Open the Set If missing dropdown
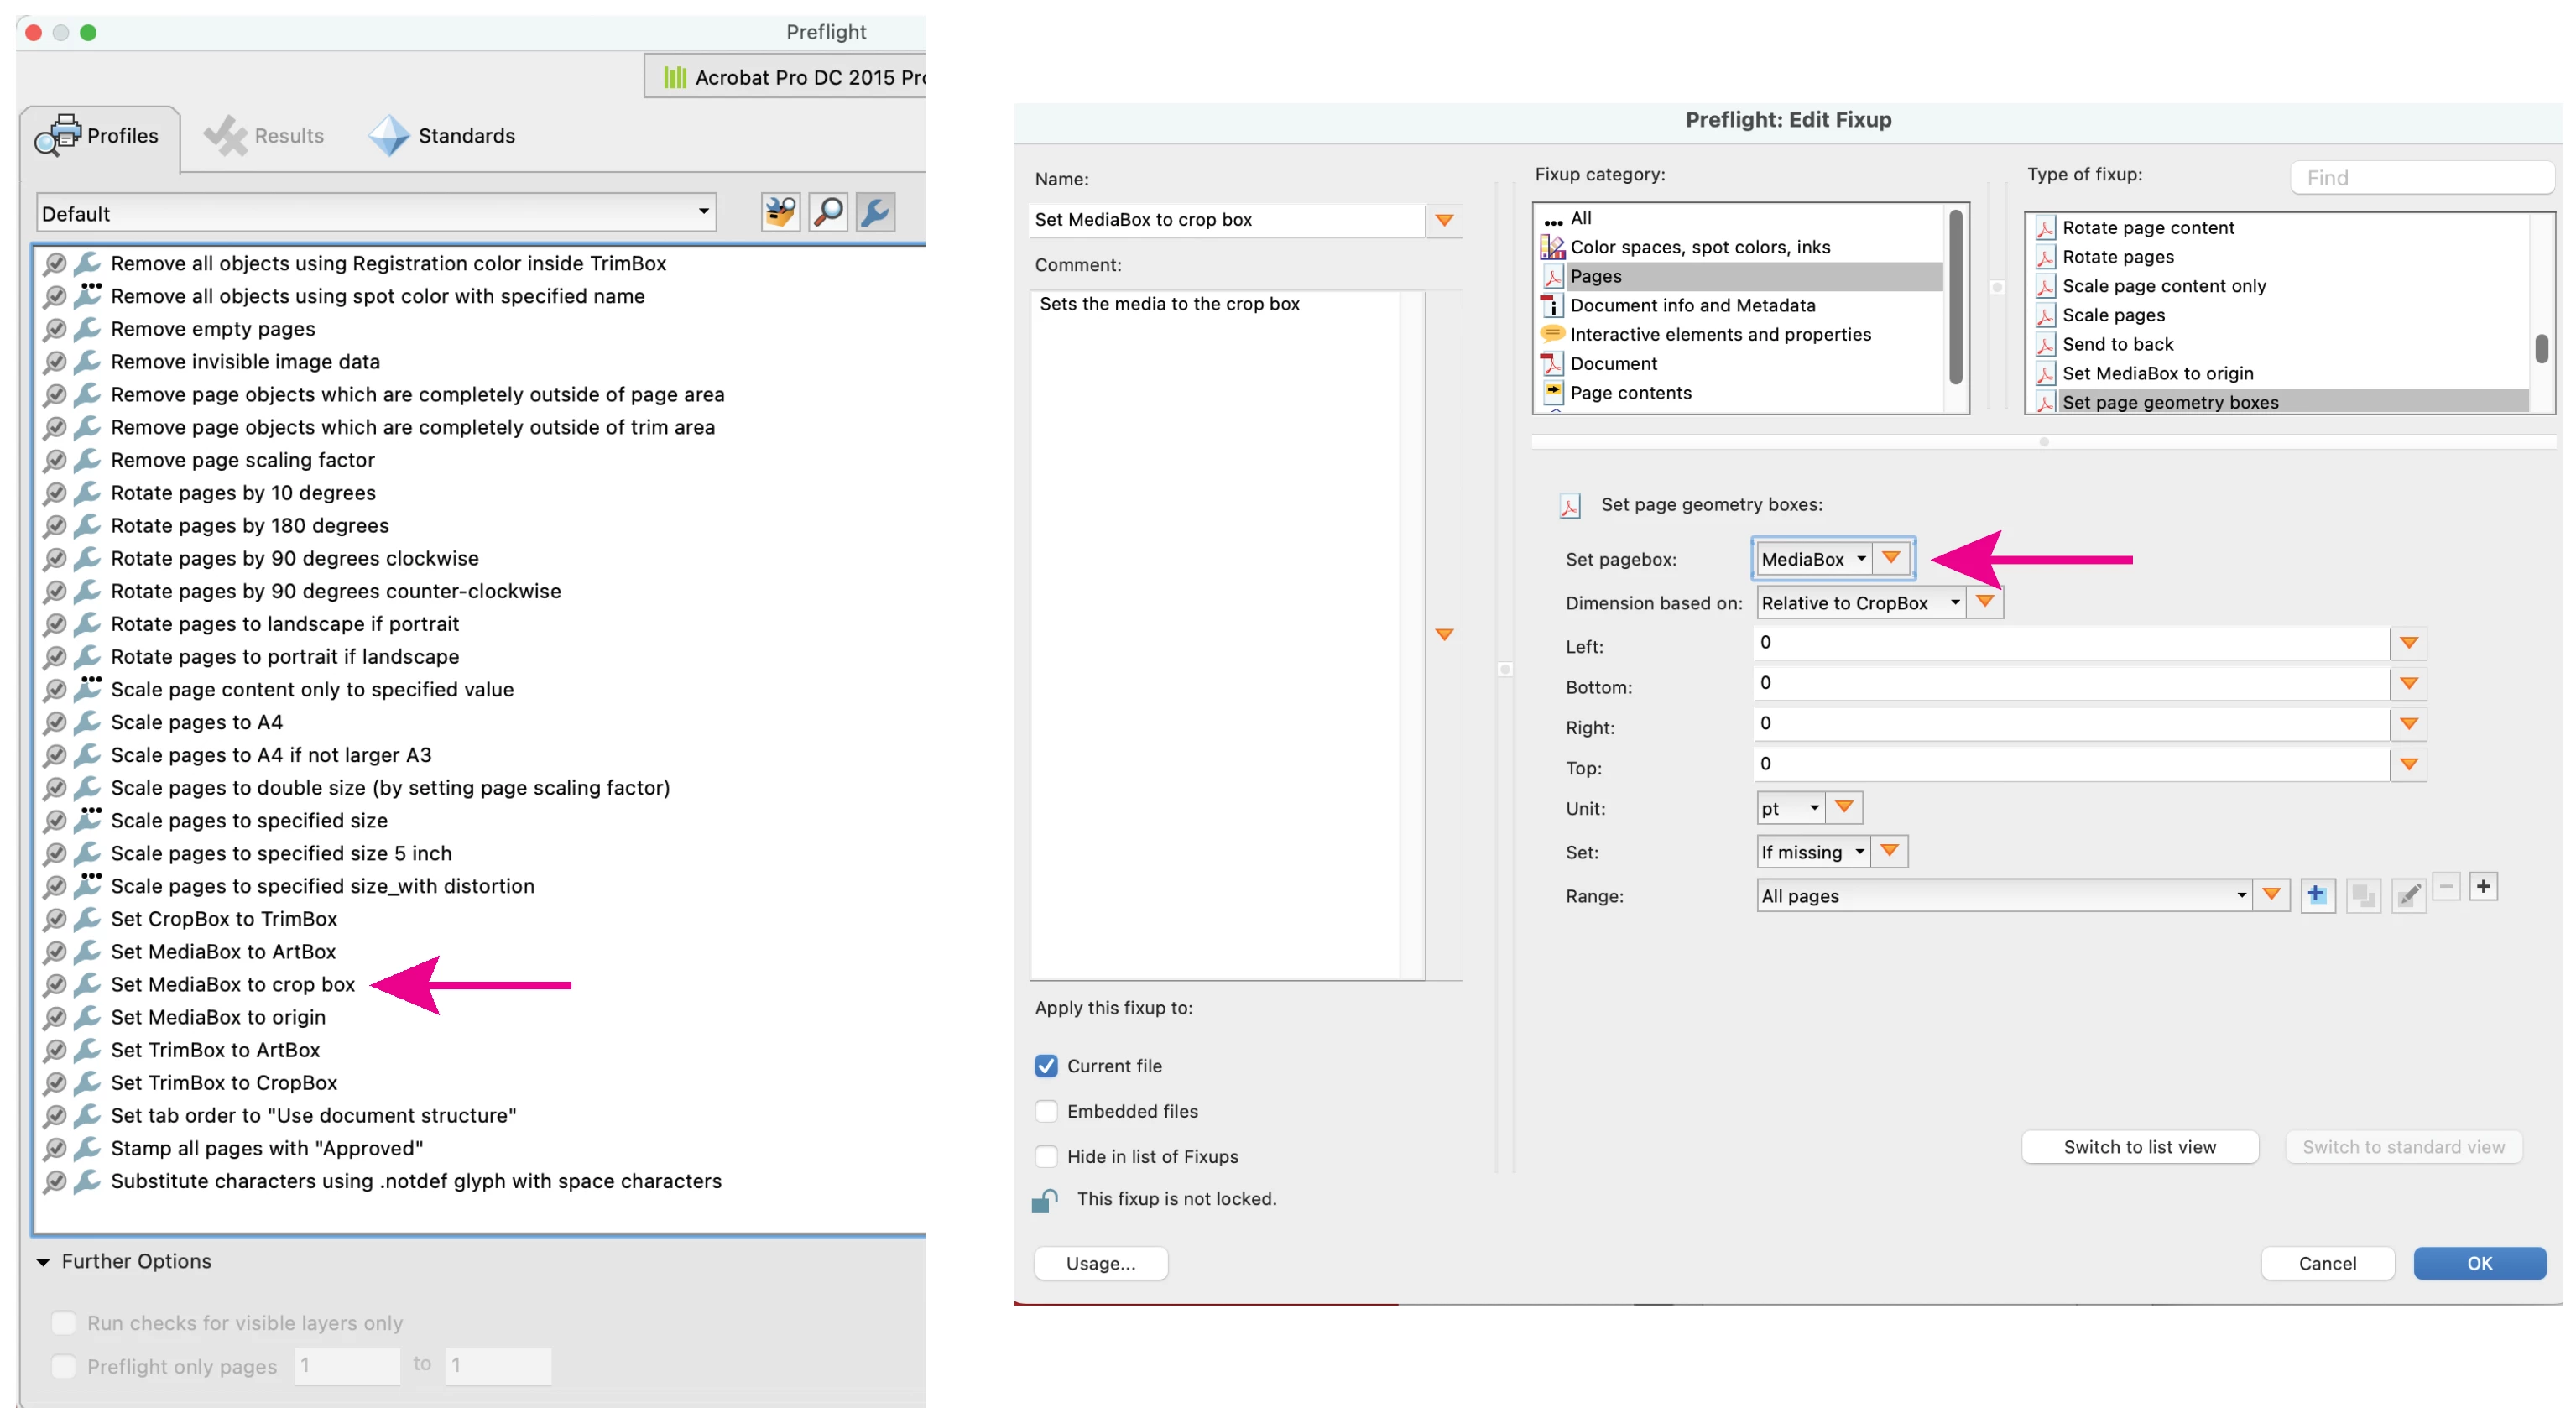2576x1408 pixels. point(1813,852)
